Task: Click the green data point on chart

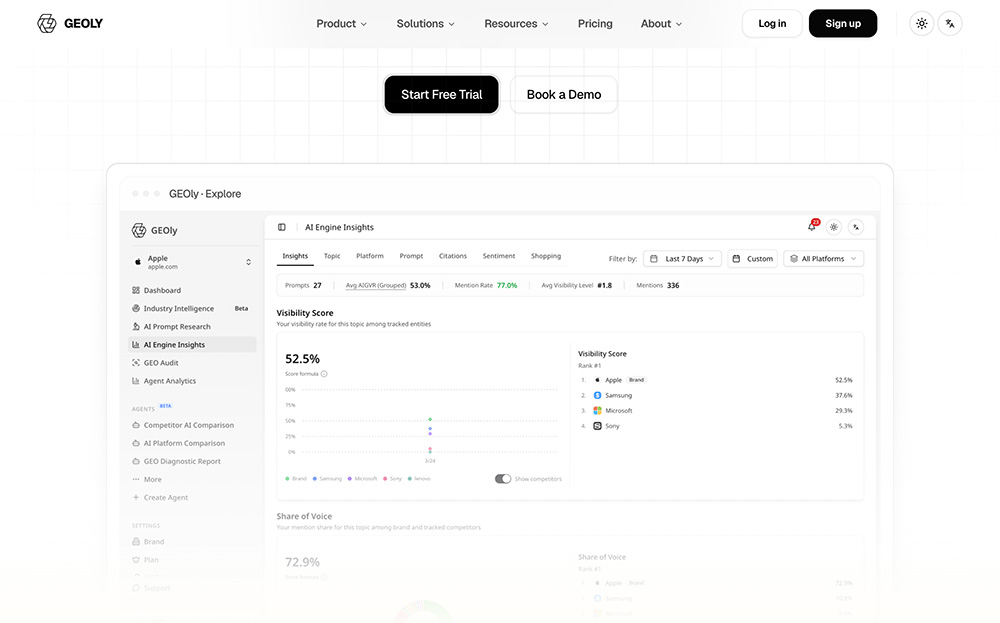Action: pyautogui.click(x=430, y=420)
